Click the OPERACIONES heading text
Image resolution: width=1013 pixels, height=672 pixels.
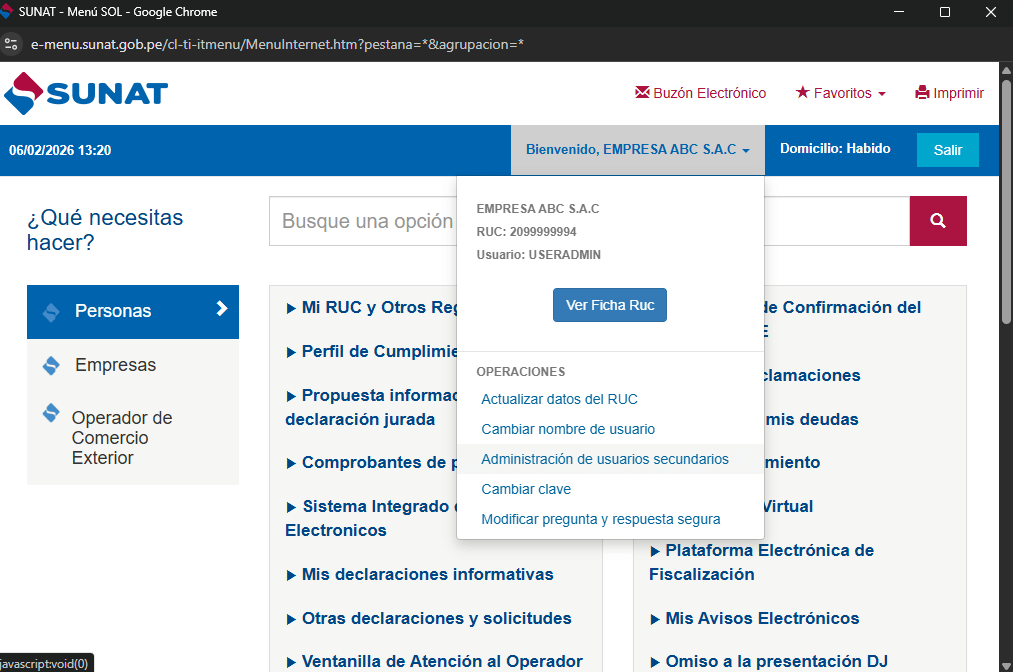[x=521, y=372]
